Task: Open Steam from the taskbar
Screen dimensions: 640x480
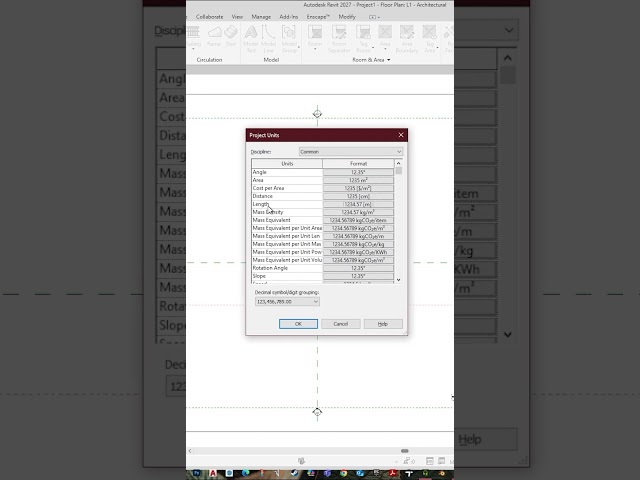Action: point(294,473)
